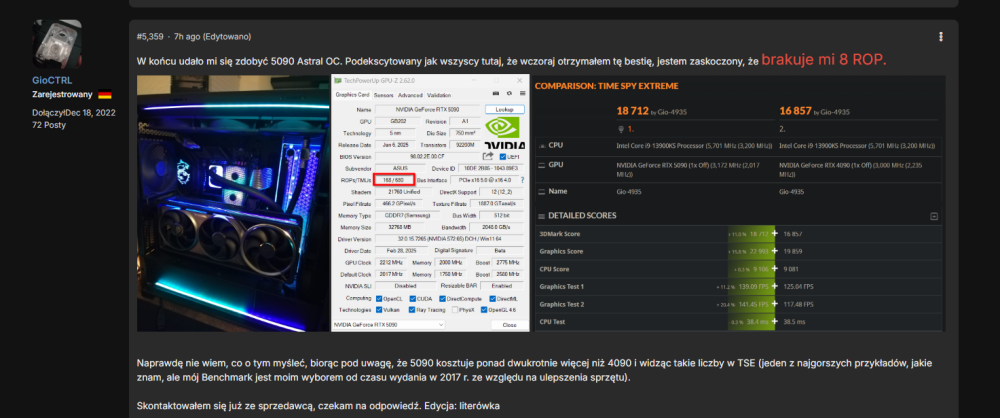The height and width of the screenshot is (418, 1000).
Task: Open the NVIDIA GeForce RTX 5090 GPU dropdown
Action: pyautogui.click(x=388, y=325)
